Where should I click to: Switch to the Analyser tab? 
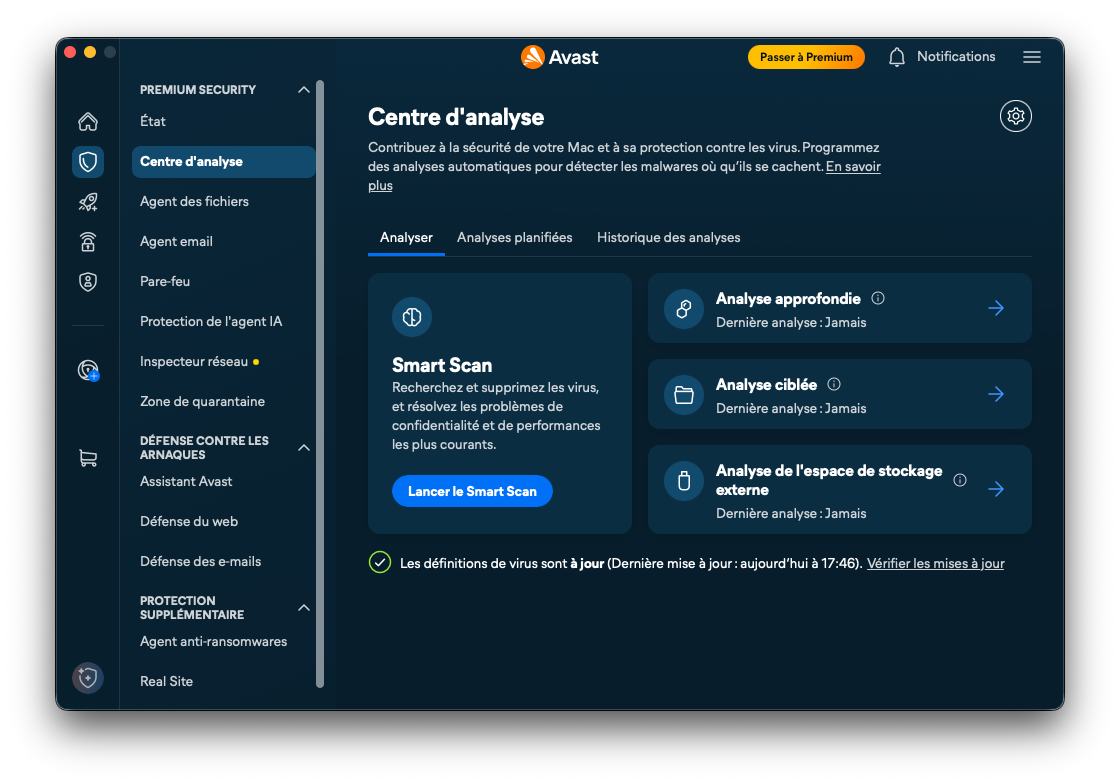point(406,238)
